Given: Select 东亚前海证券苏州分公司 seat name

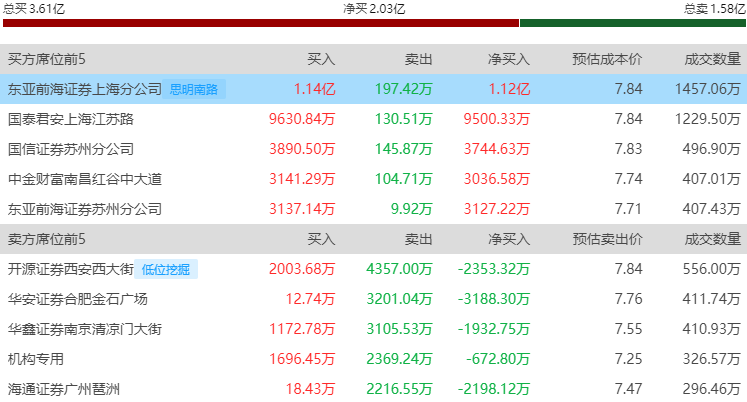Looking at the screenshot, I should click(85, 209).
